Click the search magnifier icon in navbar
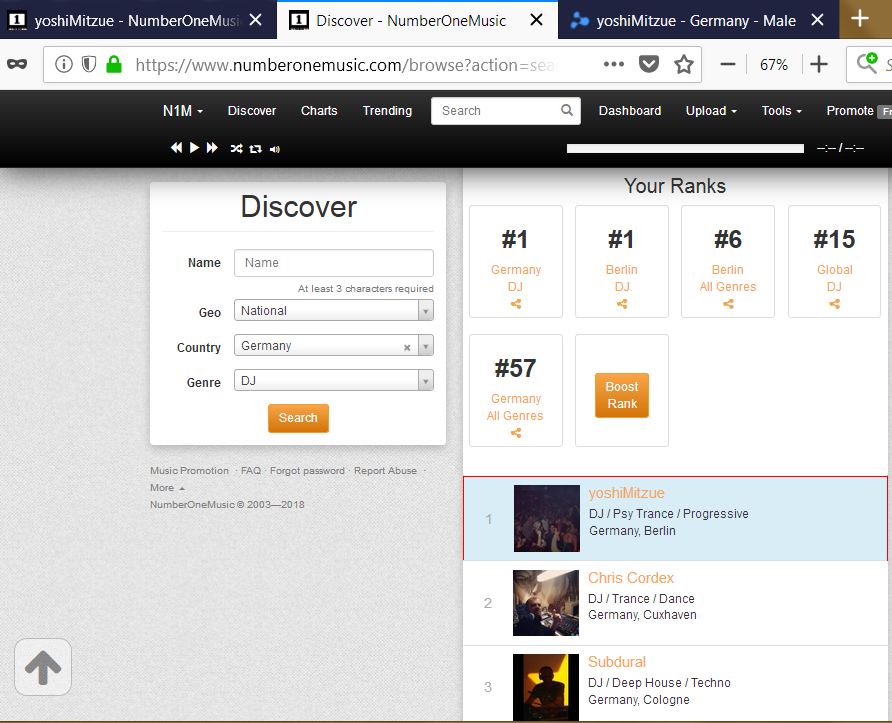The height and width of the screenshot is (723, 892). (567, 110)
